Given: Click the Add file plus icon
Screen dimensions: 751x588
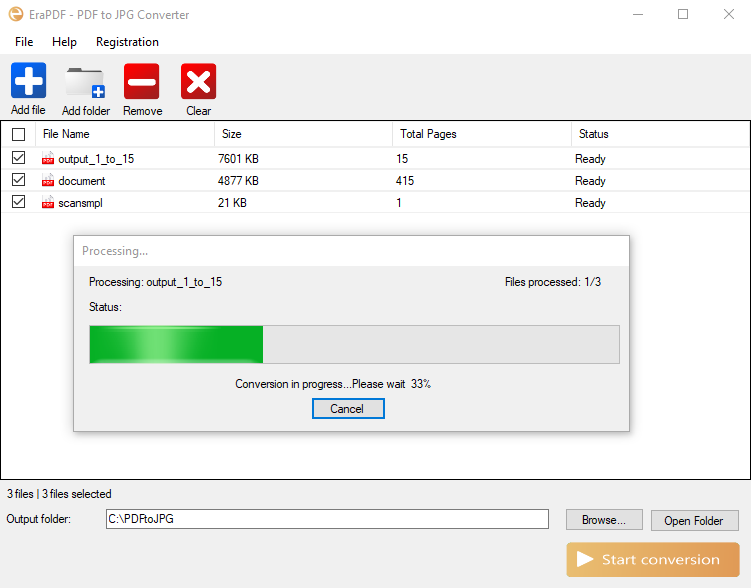Looking at the screenshot, I should (29, 80).
